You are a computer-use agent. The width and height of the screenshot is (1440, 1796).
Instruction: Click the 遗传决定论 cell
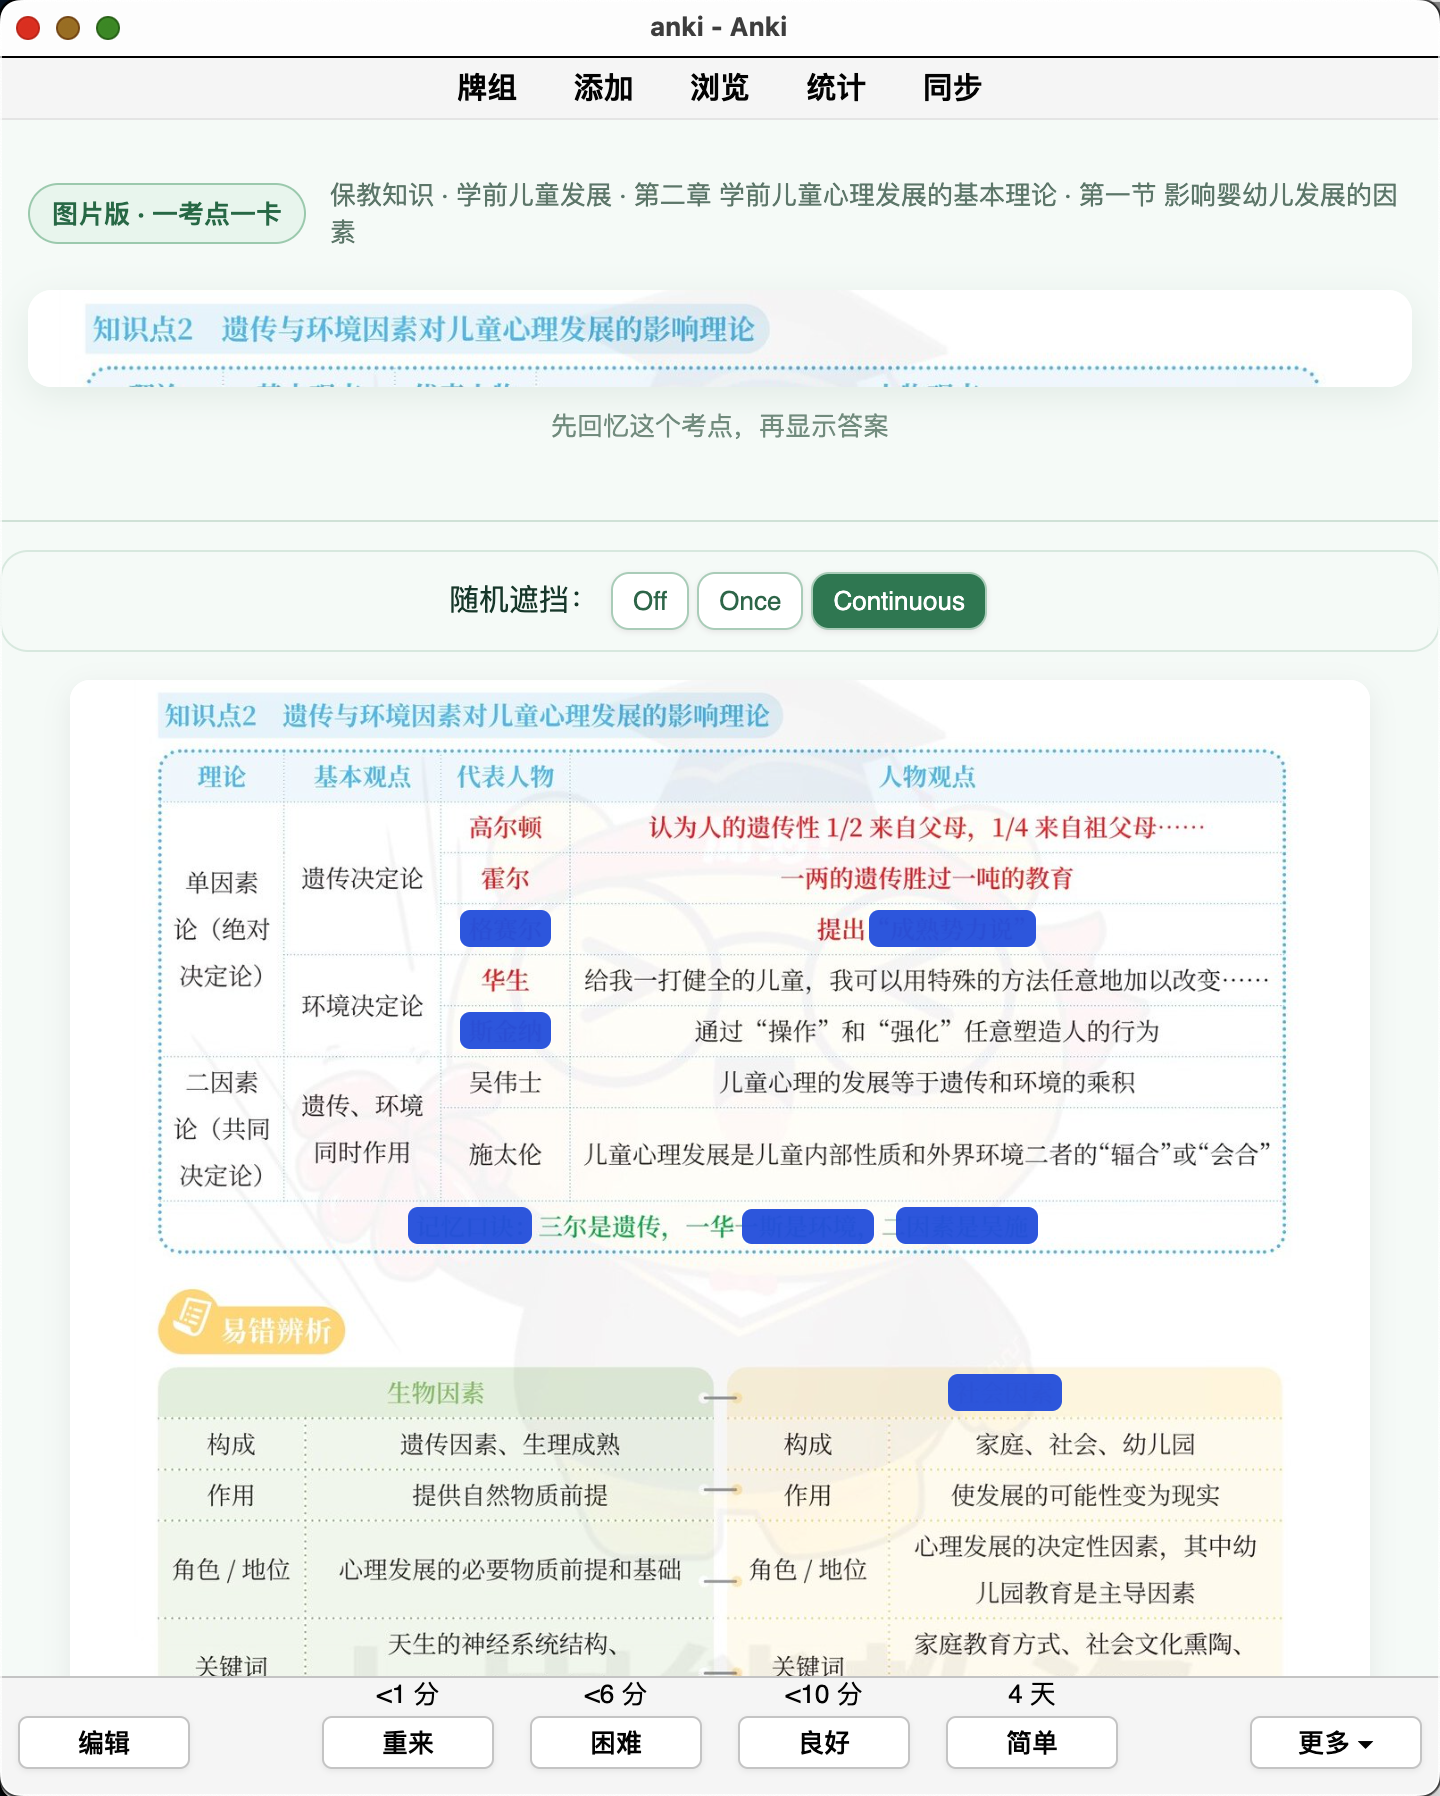[x=362, y=878]
